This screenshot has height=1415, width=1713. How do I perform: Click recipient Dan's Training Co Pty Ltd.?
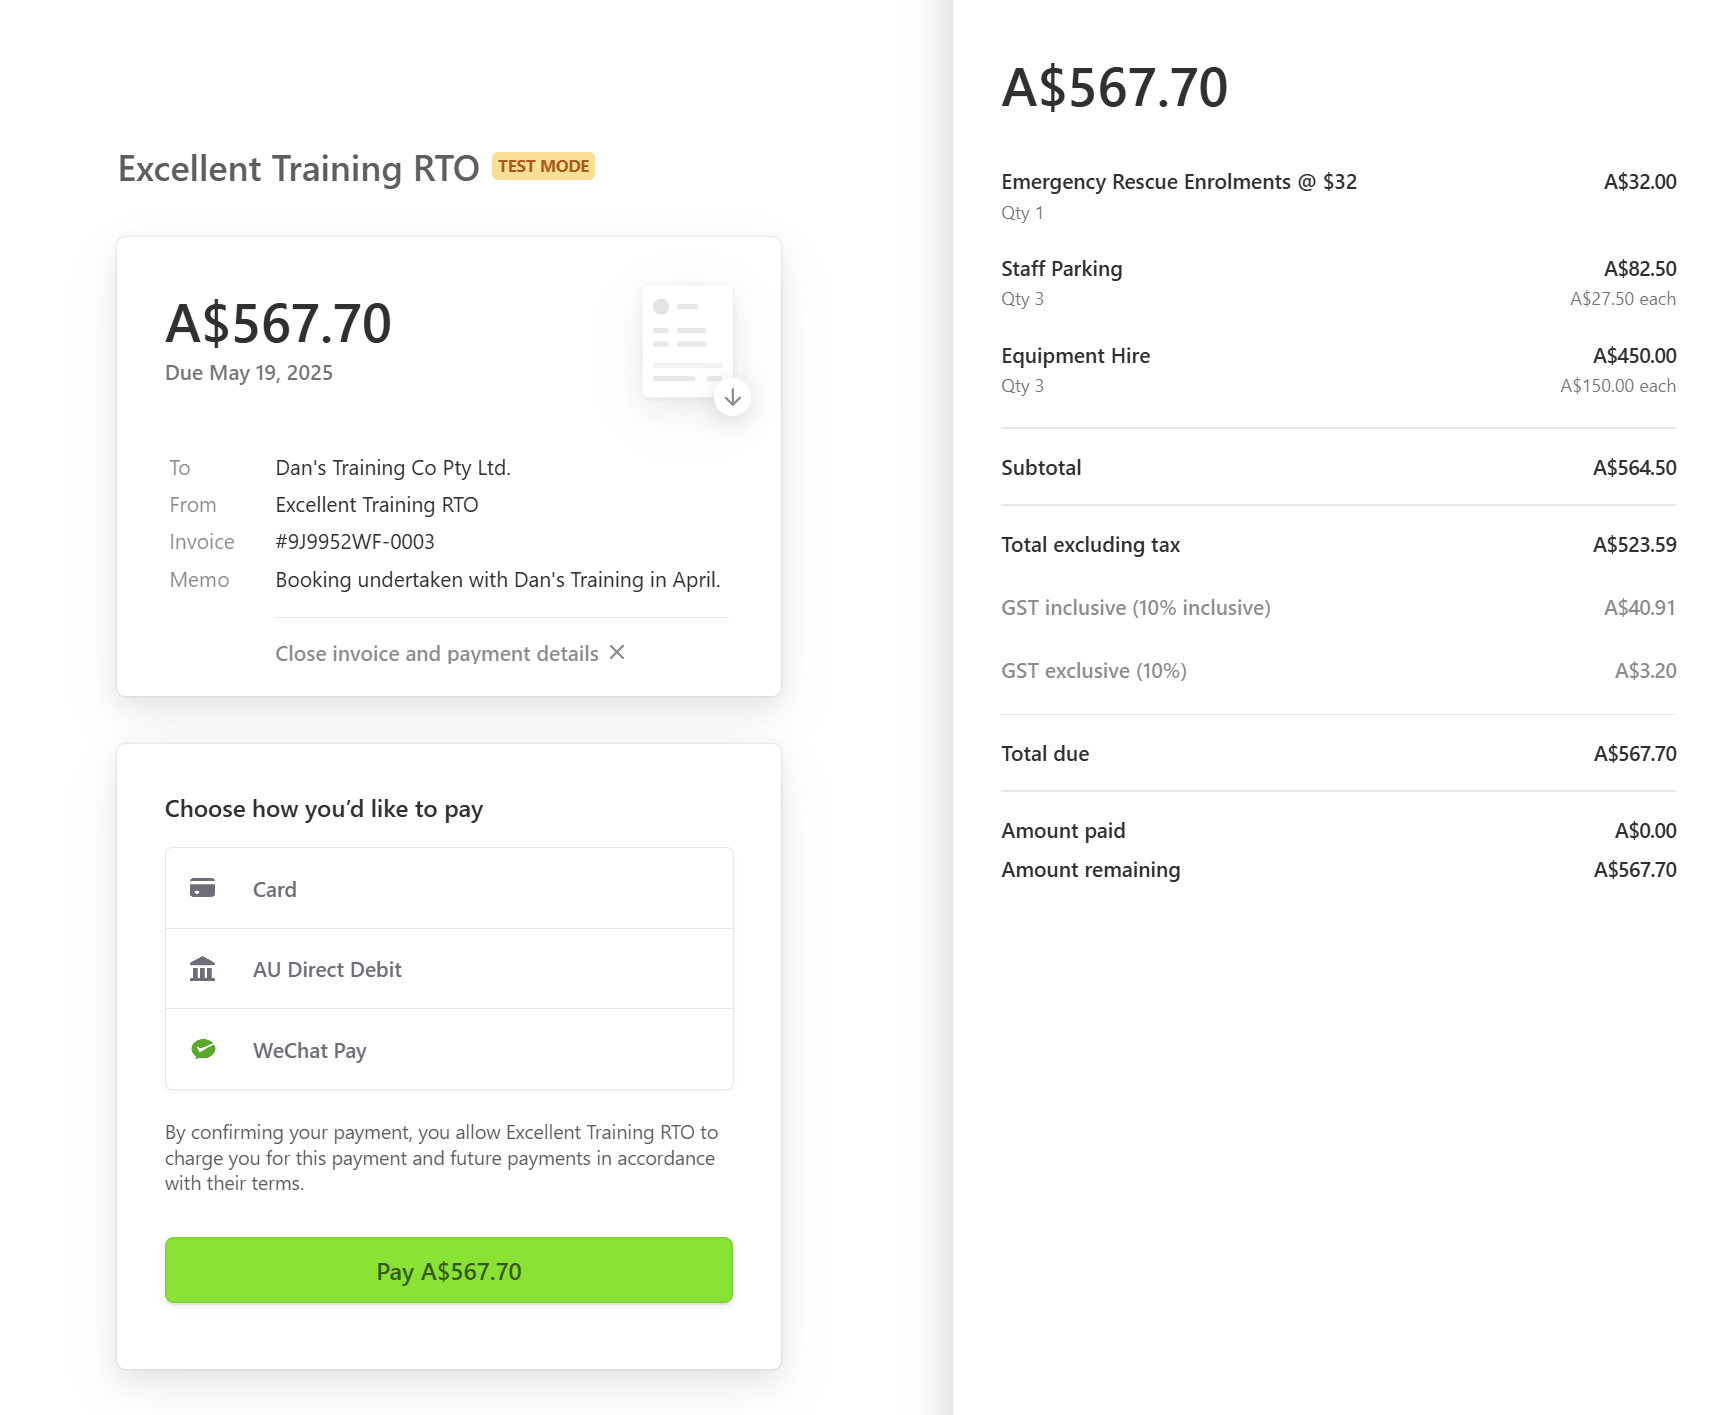tap(393, 468)
